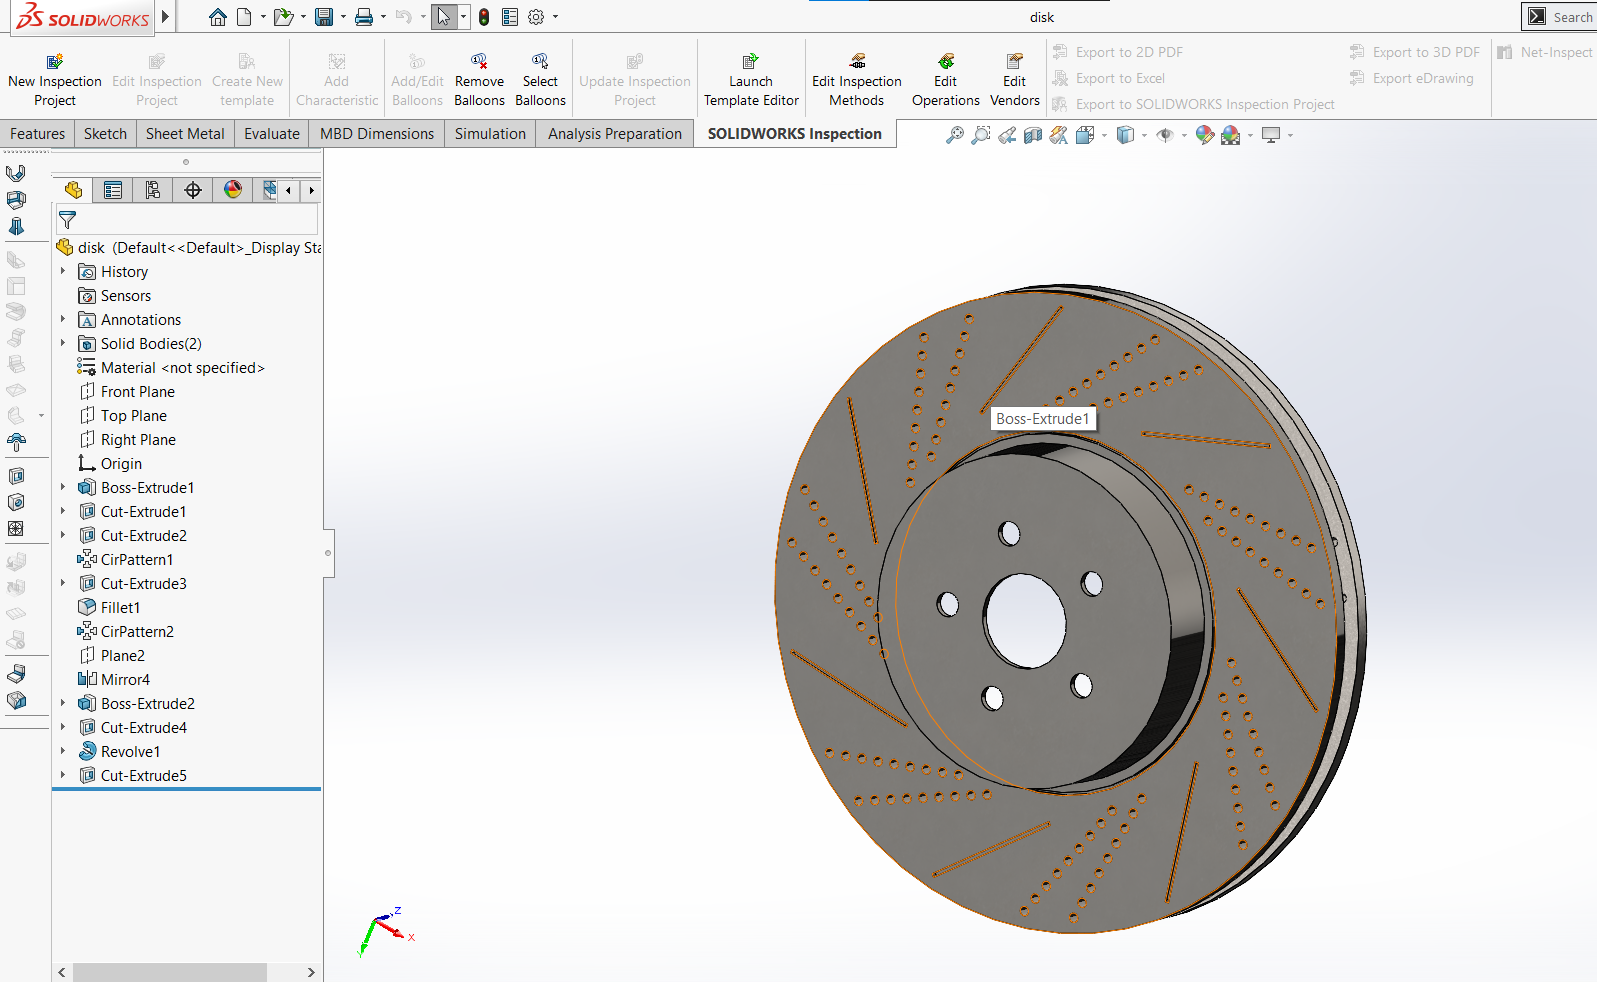This screenshot has height=982, width=1597.
Task: Open the View Orientation icon
Action: click(x=1085, y=135)
